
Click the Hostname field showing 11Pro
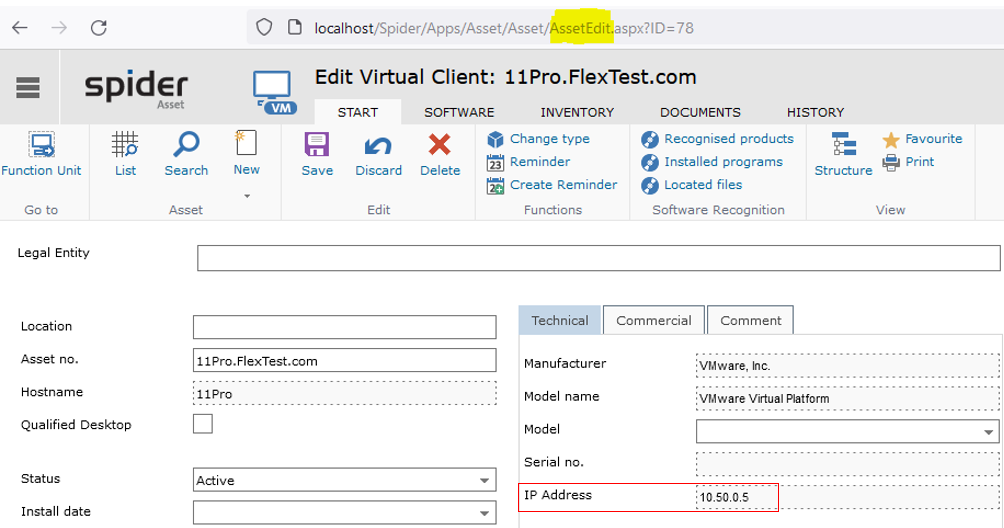(344, 393)
